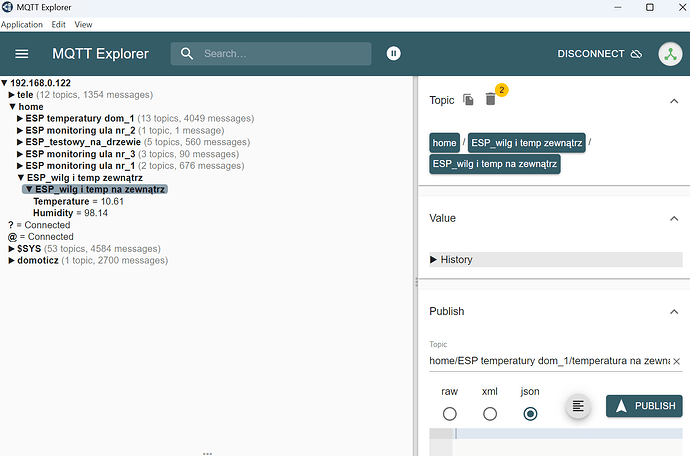The height and width of the screenshot is (456, 690).
Task: Select the @ = Connected entry
Action: click(x=40, y=237)
